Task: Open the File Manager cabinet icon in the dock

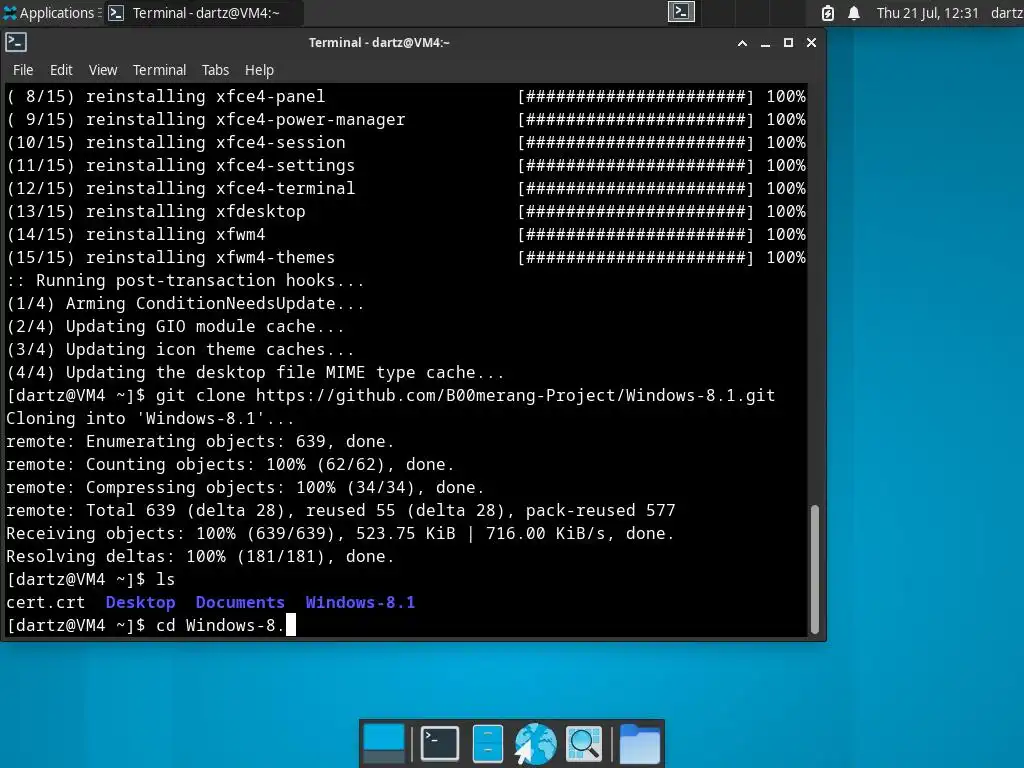Action: [487, 743]
